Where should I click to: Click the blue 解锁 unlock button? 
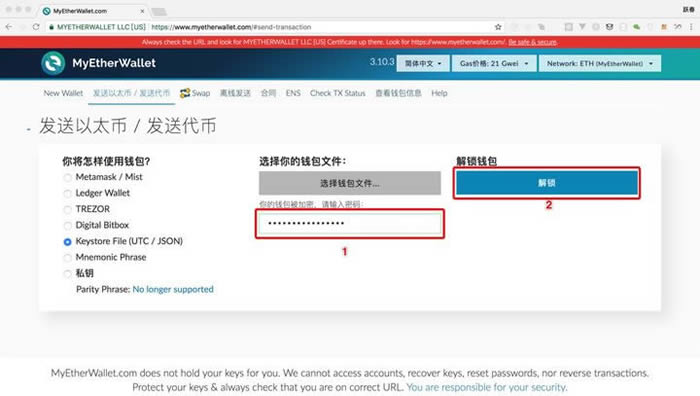(x=547, y=183)
